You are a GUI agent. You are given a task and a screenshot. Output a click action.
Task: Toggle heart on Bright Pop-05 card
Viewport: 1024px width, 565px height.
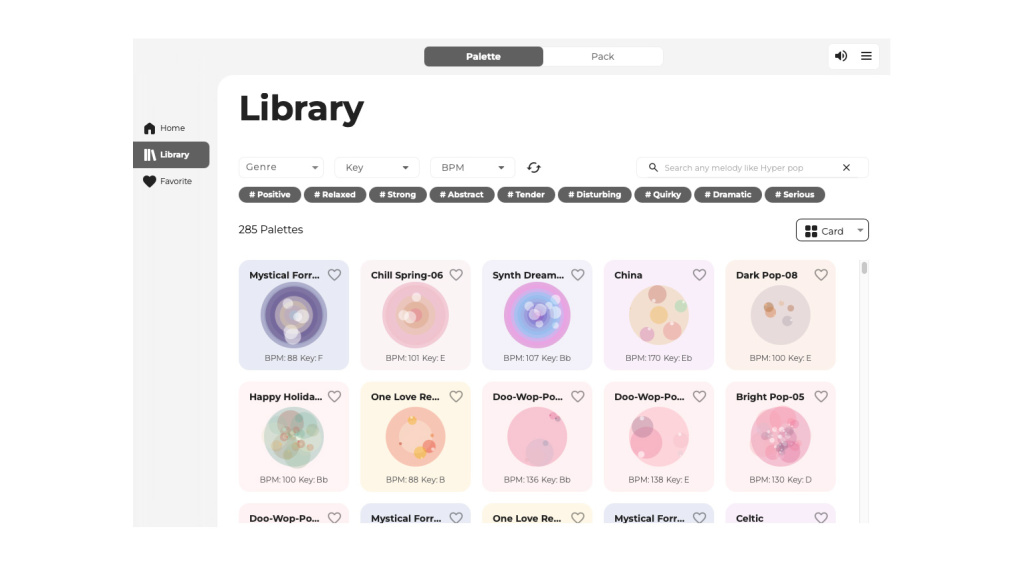pyautogui.click(x=821, y=397)
